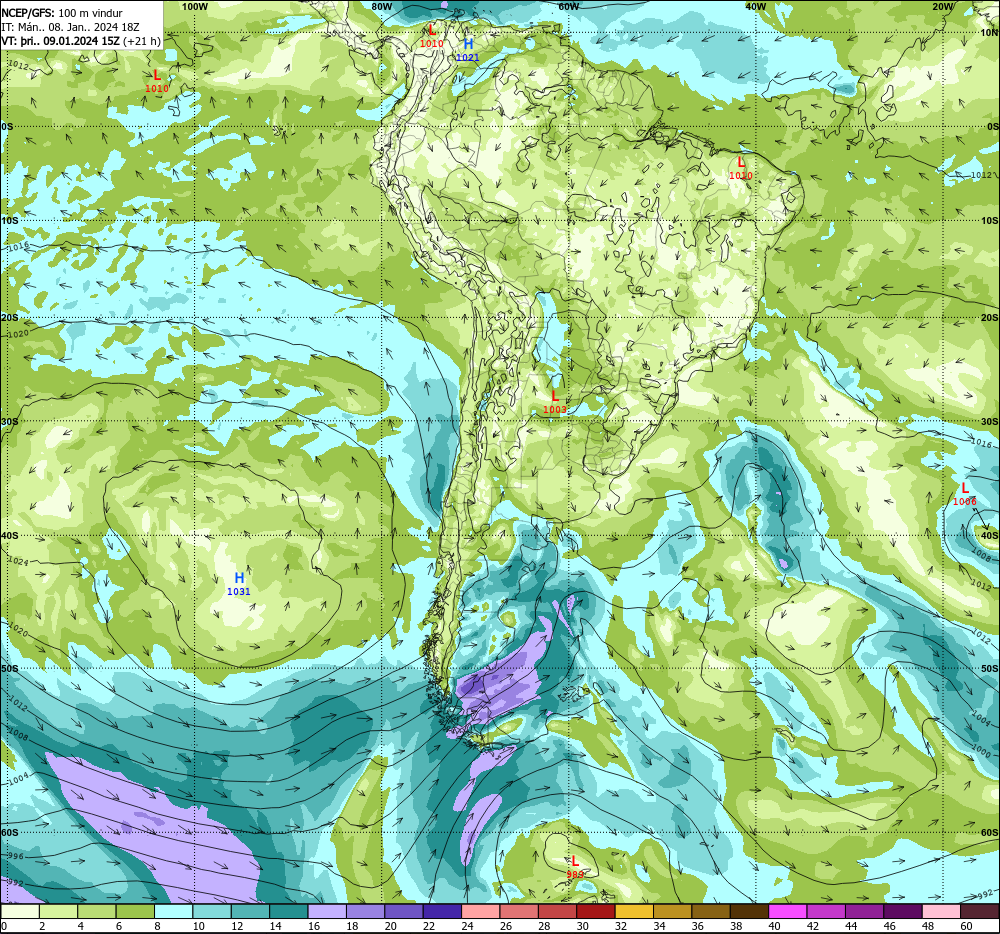The width and height of the screenshot is (1000, 934).
Task: Click the L 1006 low-pressure marker
Action: coord(964,494)
